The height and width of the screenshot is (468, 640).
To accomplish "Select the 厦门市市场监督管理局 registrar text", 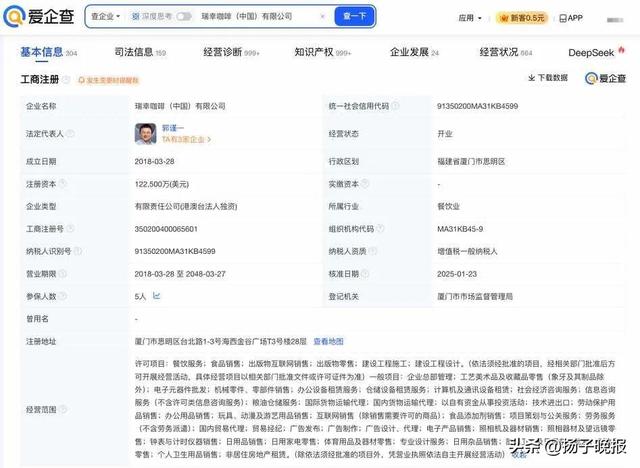I will [x=475, y=297].
